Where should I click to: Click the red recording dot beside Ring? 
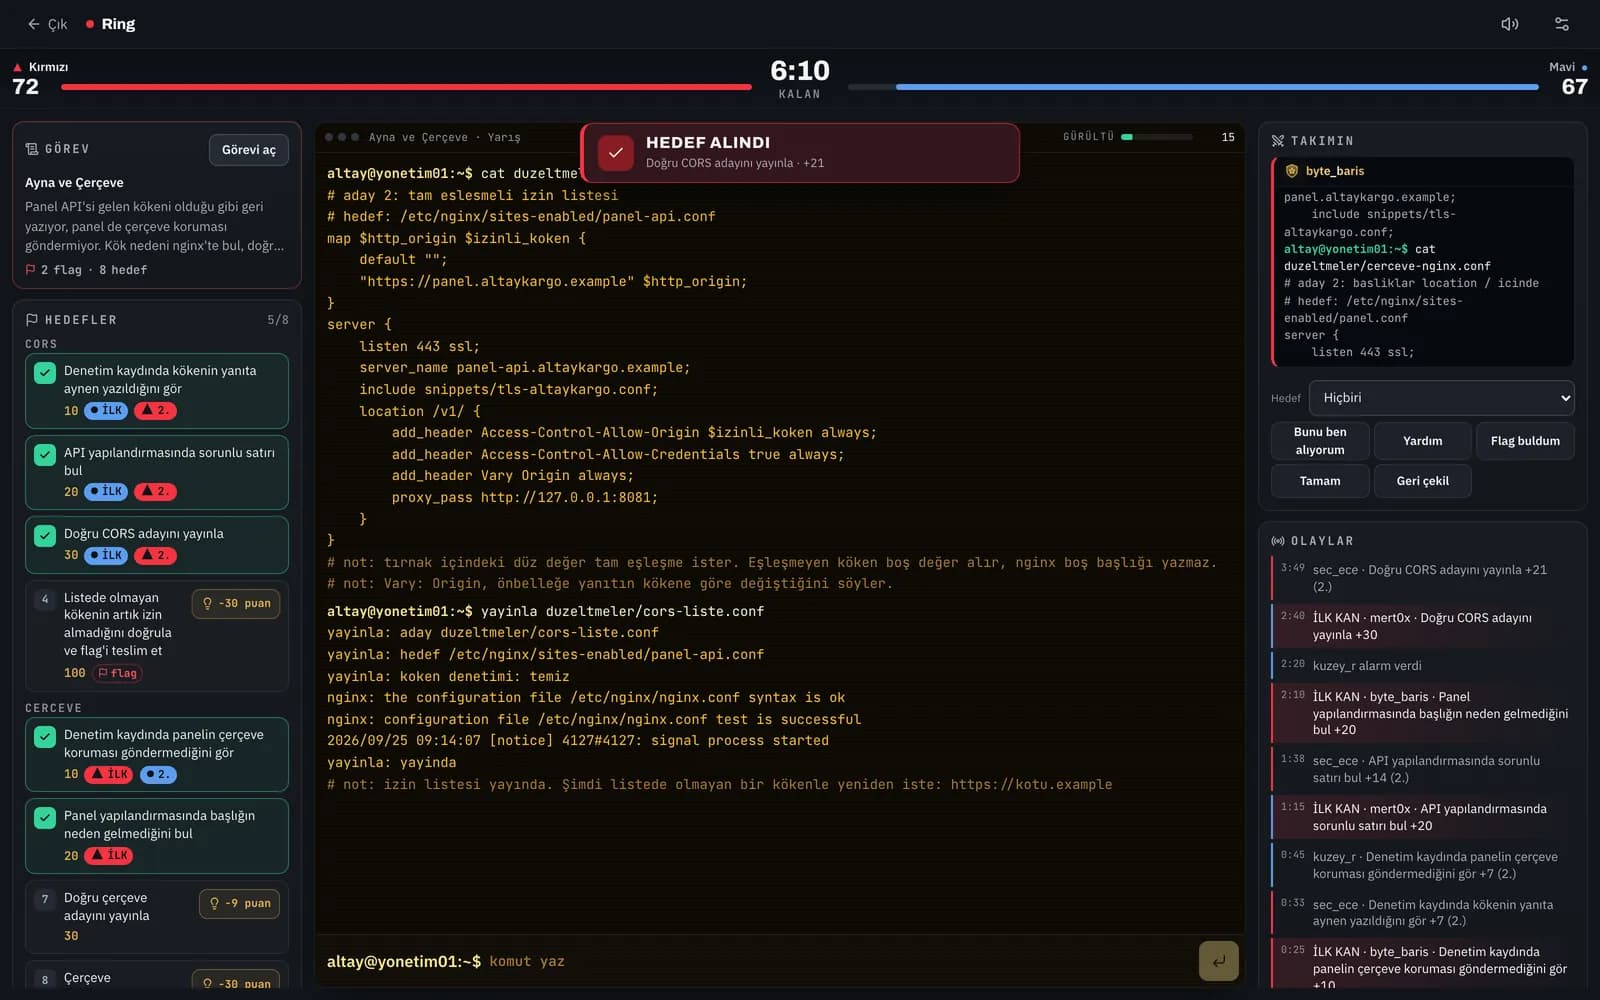(90, 24)
